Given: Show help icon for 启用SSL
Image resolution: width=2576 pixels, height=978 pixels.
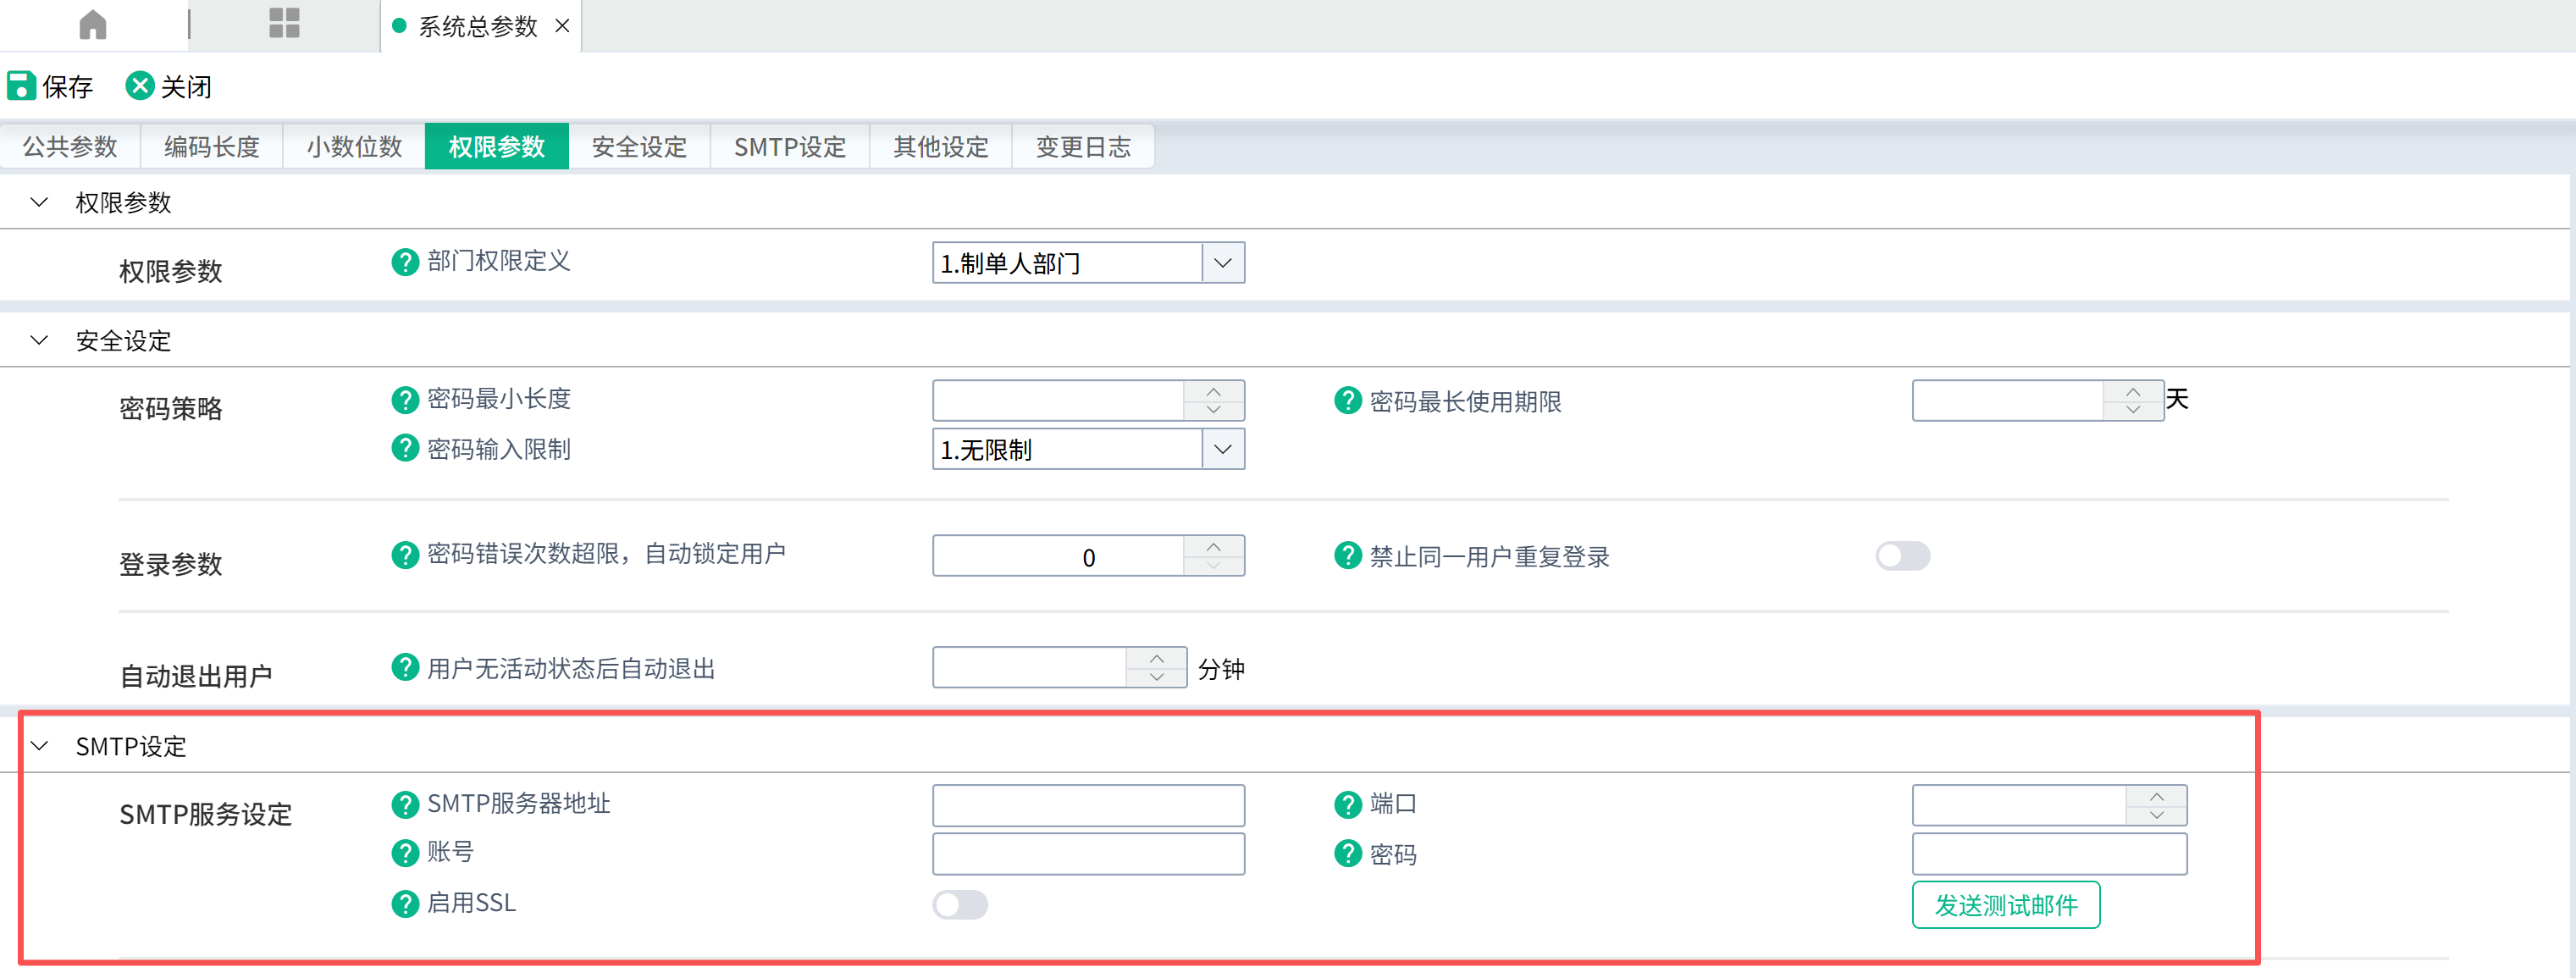Looking at the screenshot, I should [x=405, y=904].
